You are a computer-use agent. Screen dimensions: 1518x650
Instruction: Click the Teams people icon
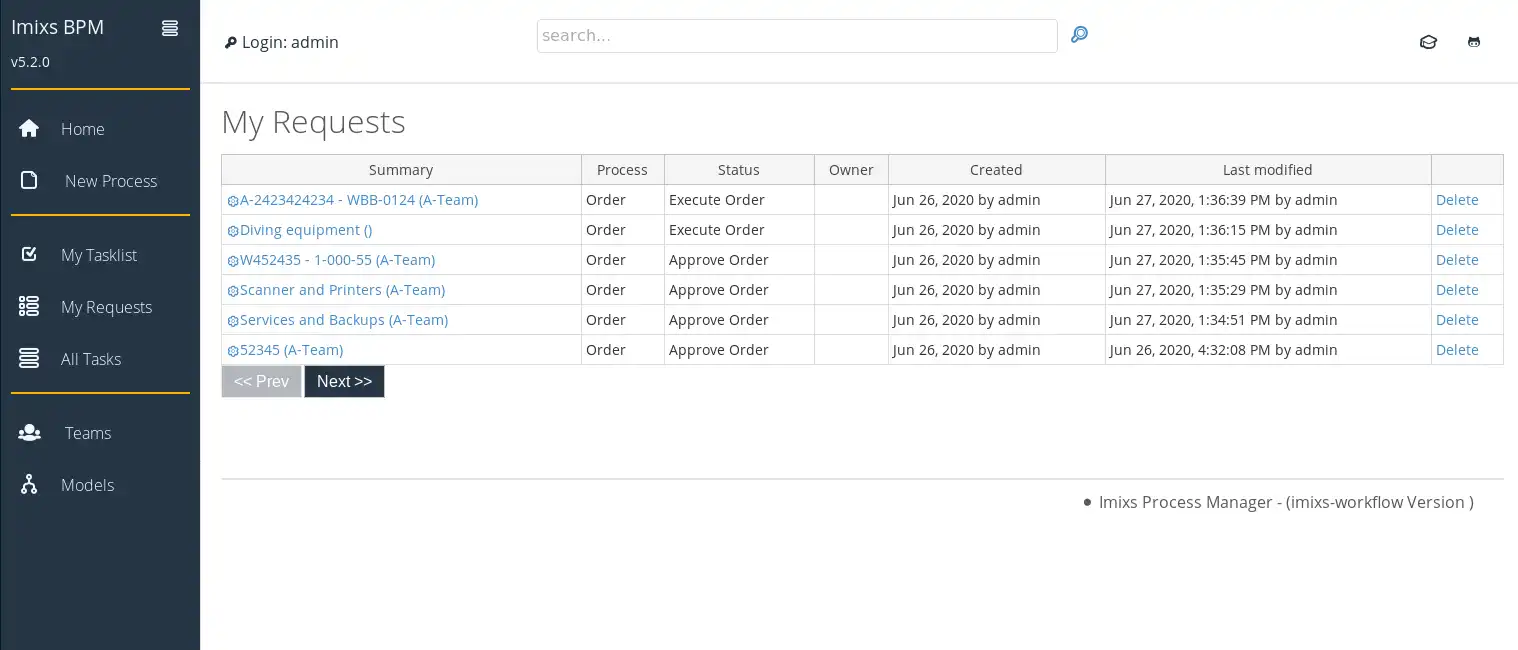pos(29,433)
